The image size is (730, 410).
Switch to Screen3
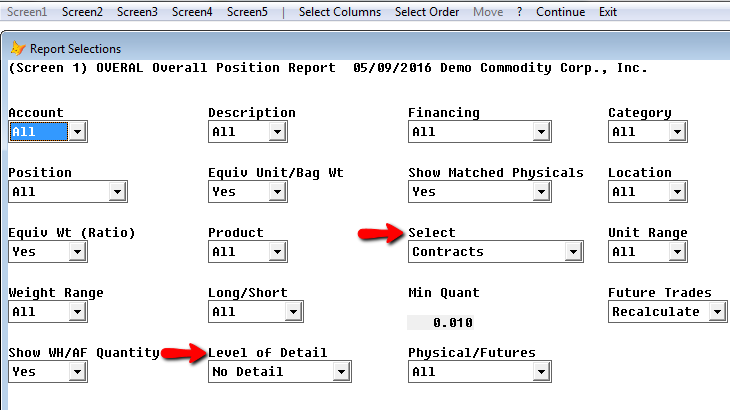(x=137, y=12)
